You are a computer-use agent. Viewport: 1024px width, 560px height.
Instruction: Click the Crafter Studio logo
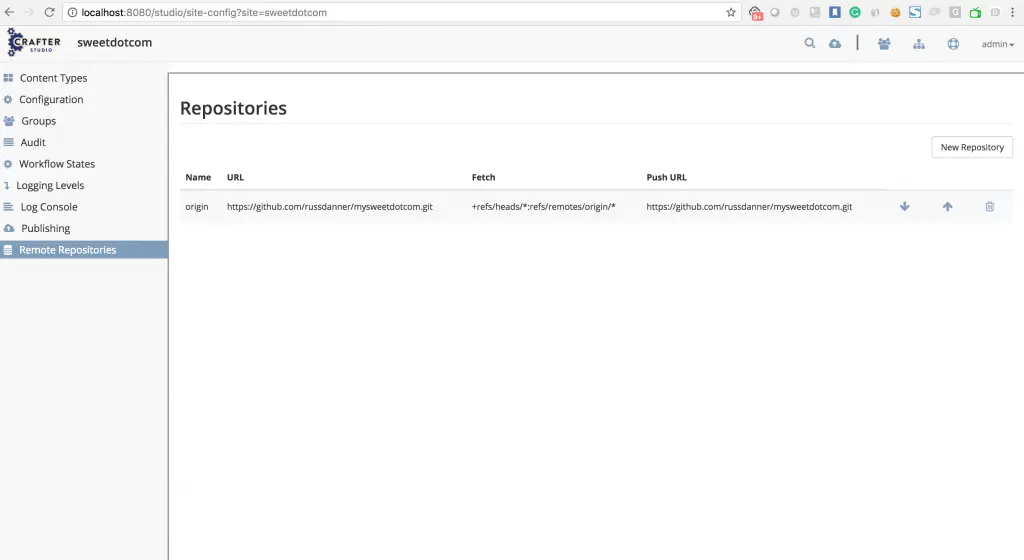[x=34, y=43]
